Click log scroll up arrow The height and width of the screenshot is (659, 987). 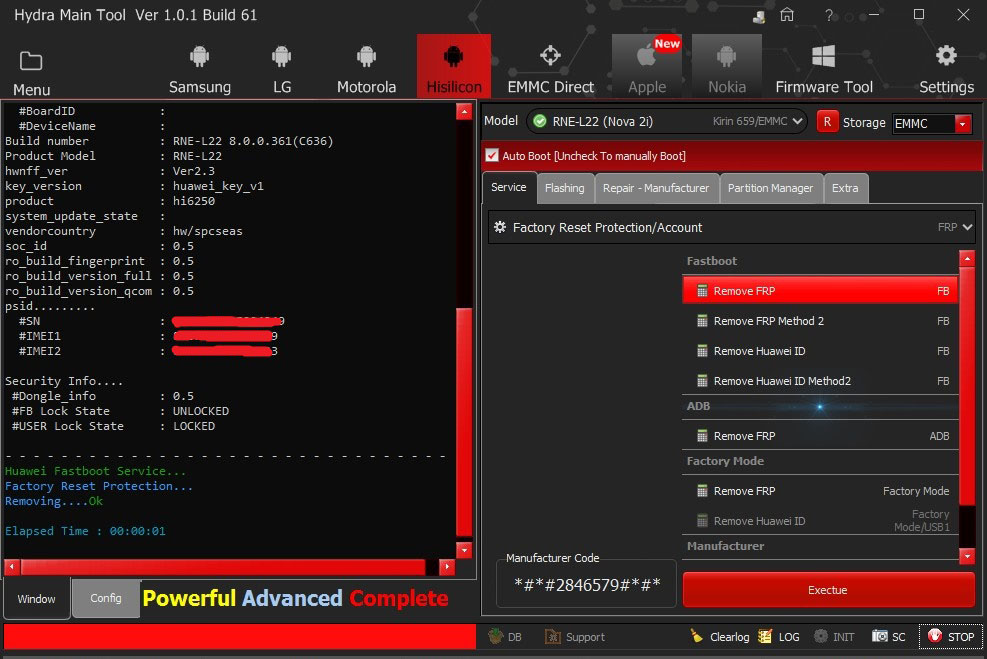point(464,111)
